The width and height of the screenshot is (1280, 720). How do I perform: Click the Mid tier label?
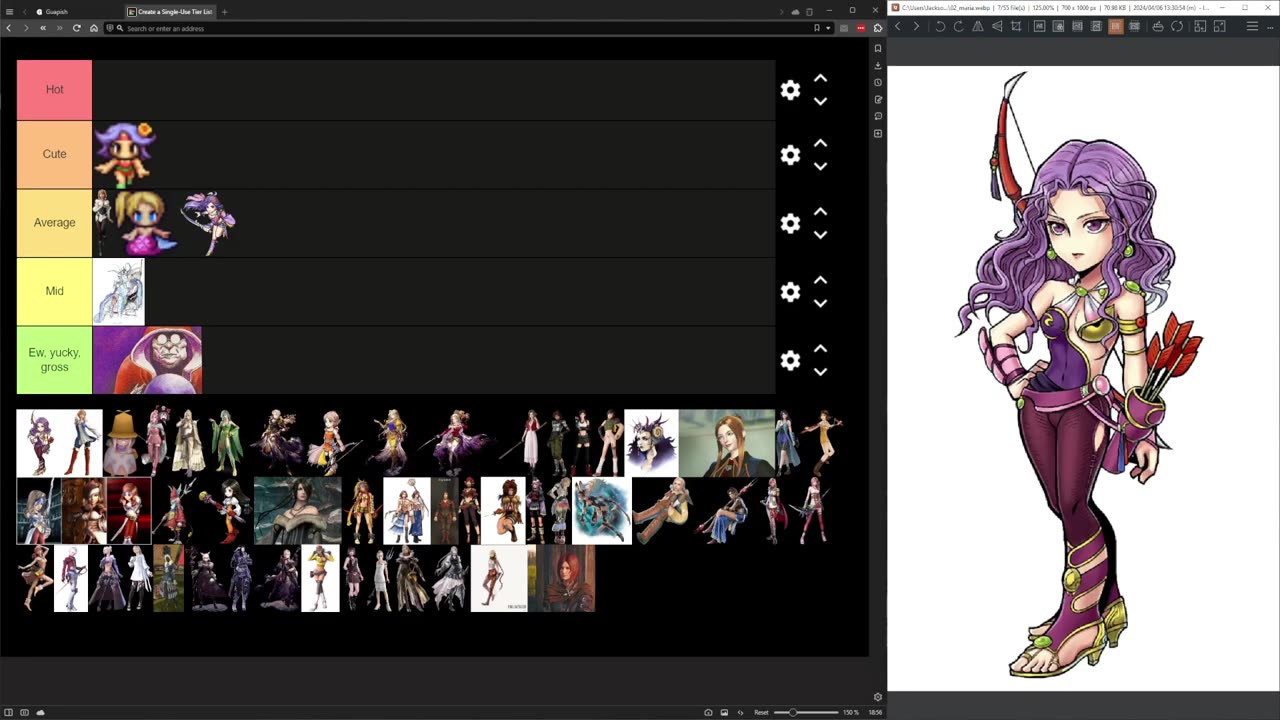click(x=54, y=291)
